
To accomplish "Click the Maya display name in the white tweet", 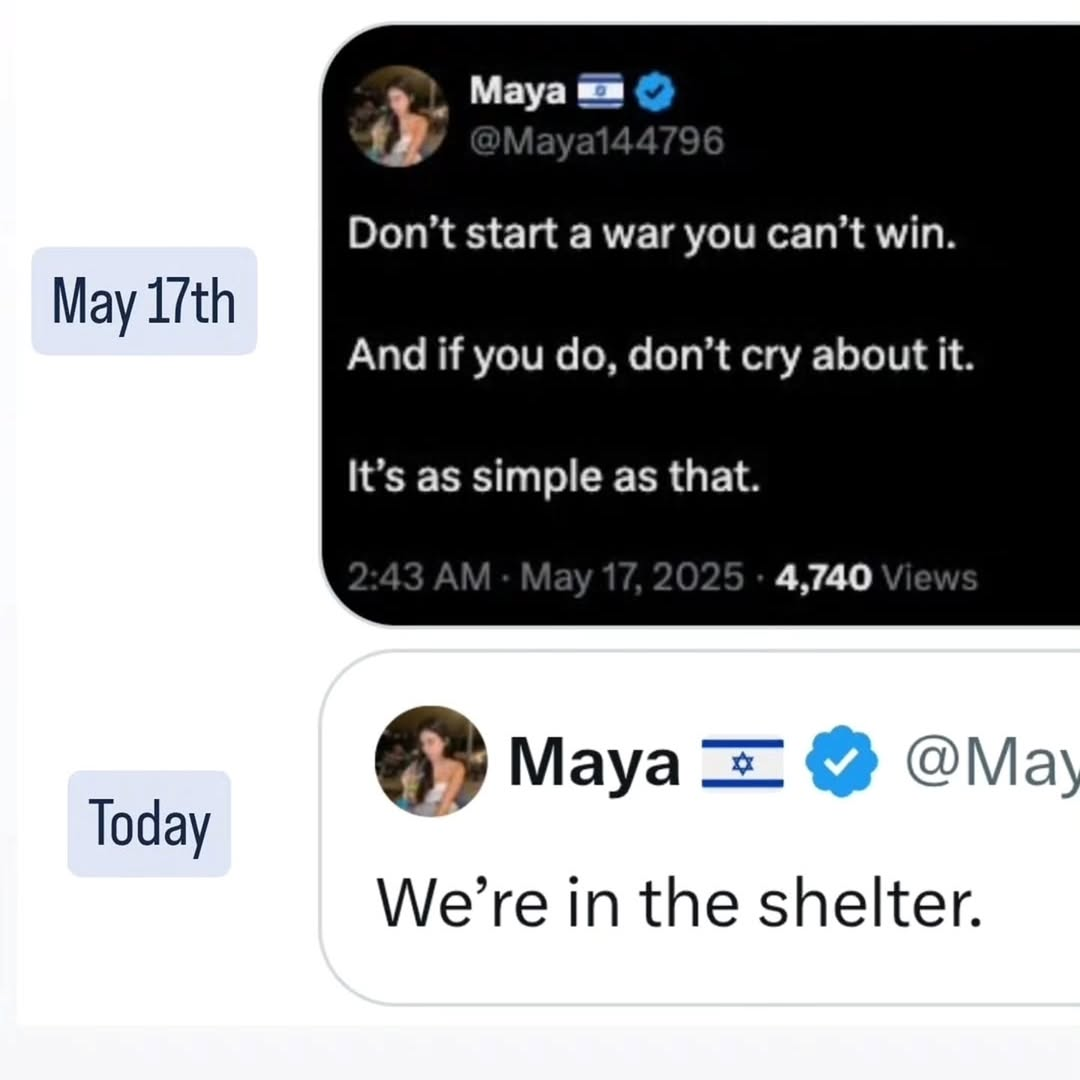I will [x=594, y=763].
